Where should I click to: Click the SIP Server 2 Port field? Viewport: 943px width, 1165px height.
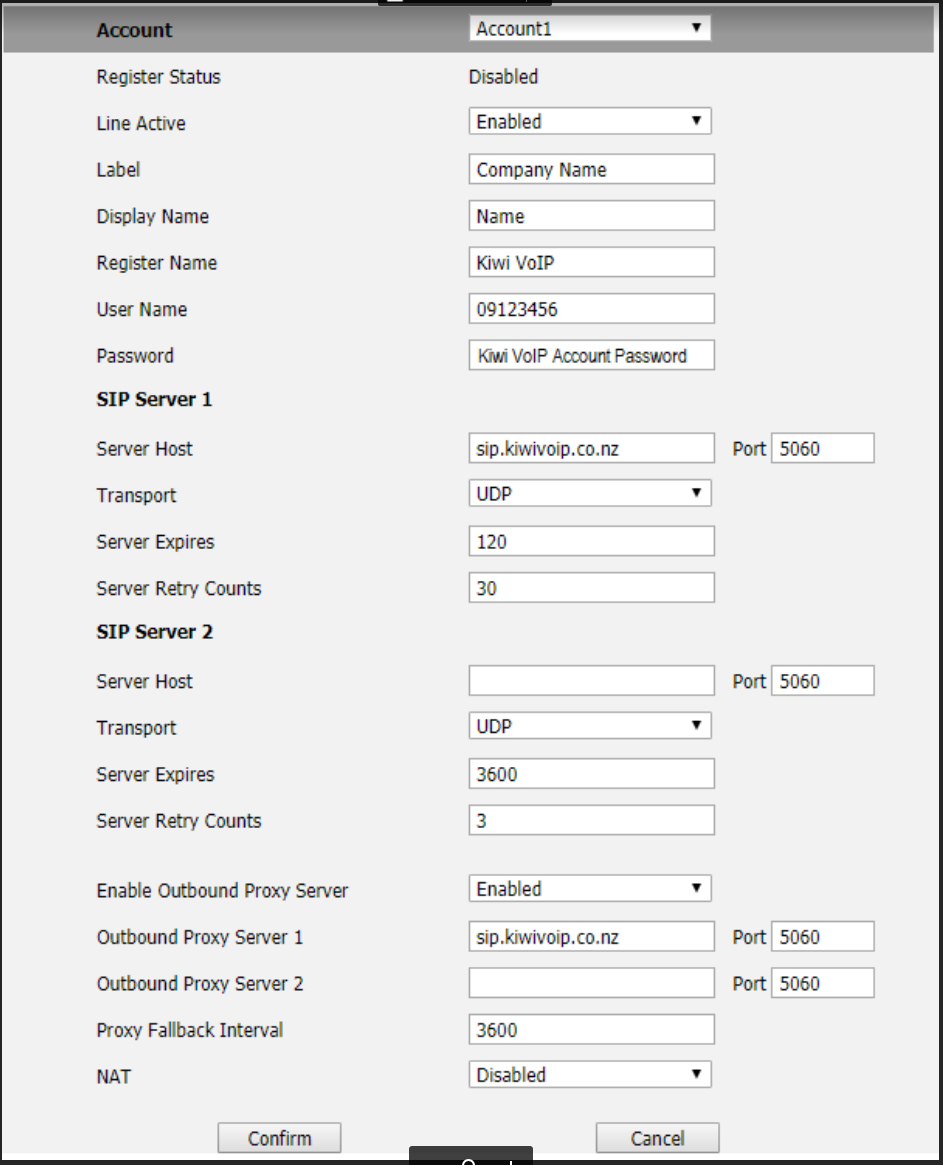823,681
